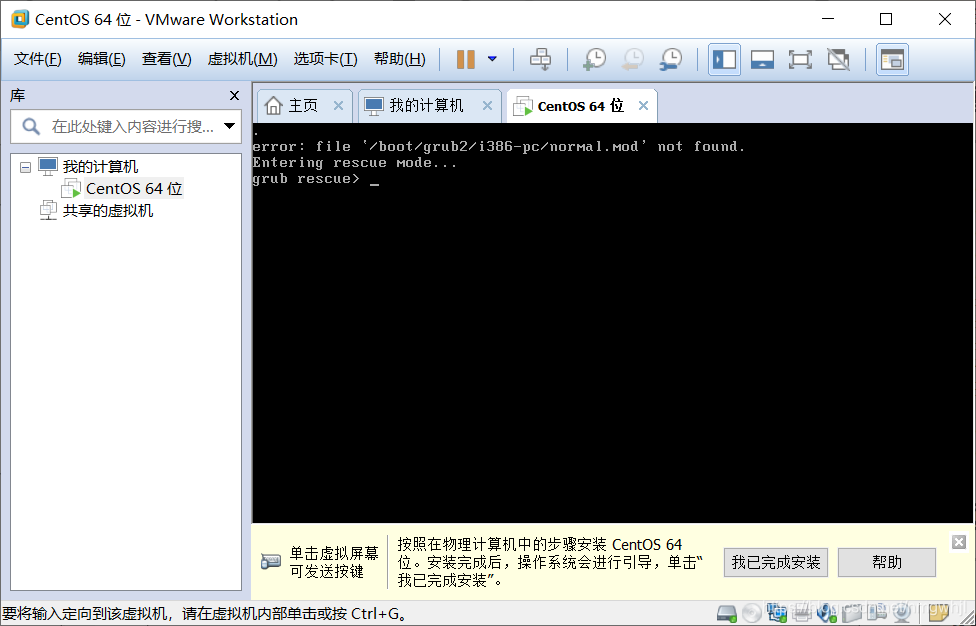
Task: Close the 我的计算机 tab
Action: 487,106
